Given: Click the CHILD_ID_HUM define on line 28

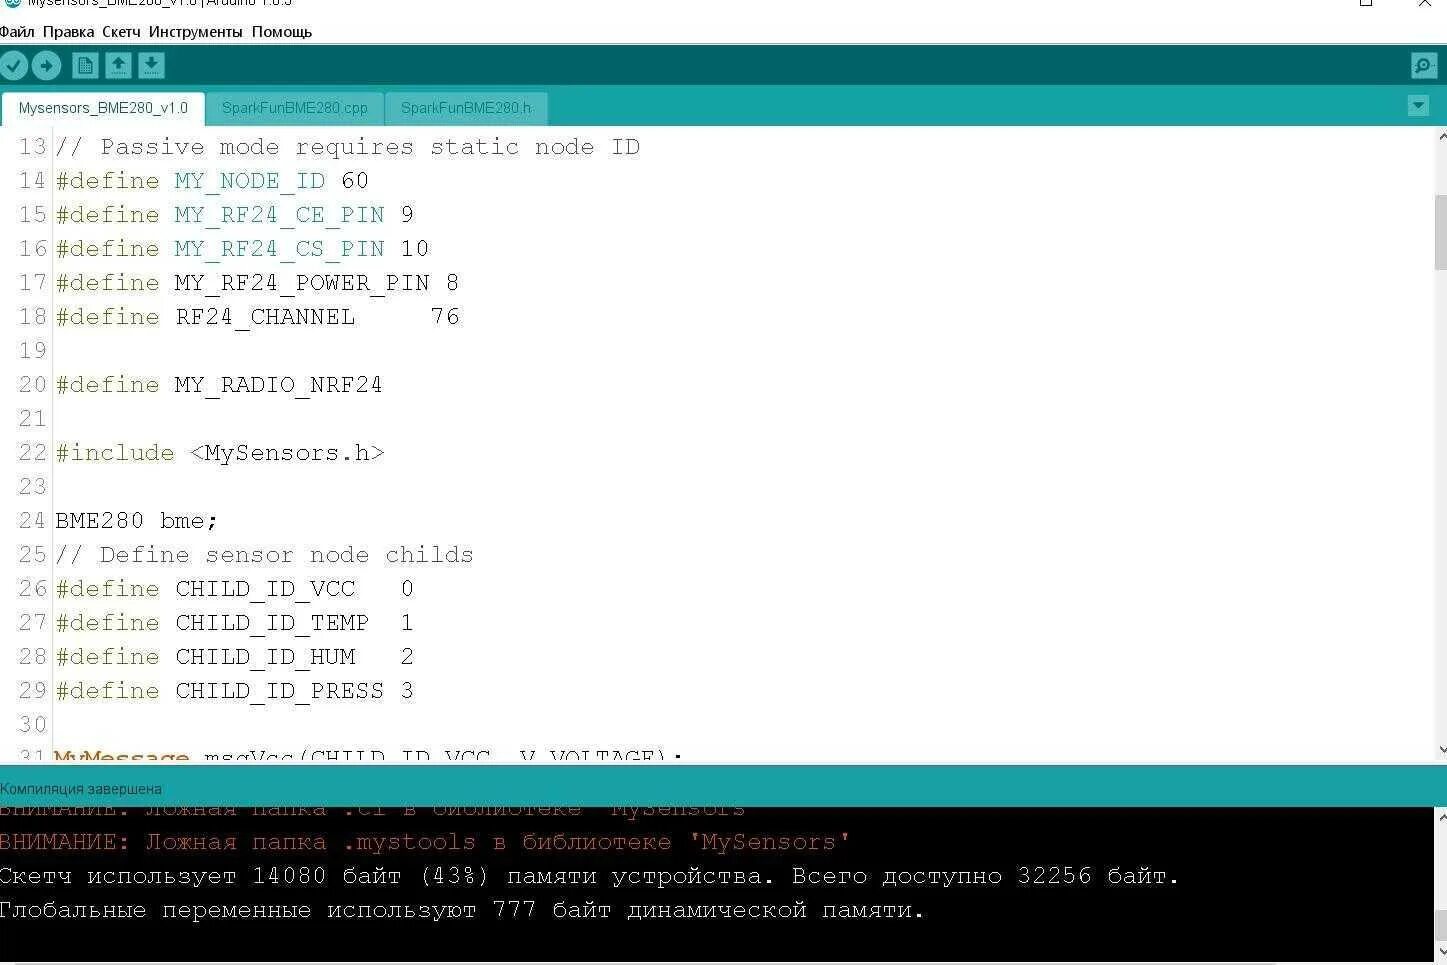Looking at the screenshot, I should (x=265, y=657).
